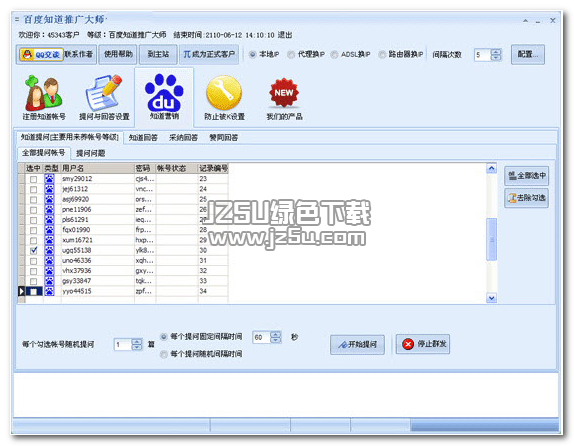Image resolution: width=574 pixels, height=446 pixels.
Task: Switch to the 赞同回答 tab
Action: (x=223, y=138)
